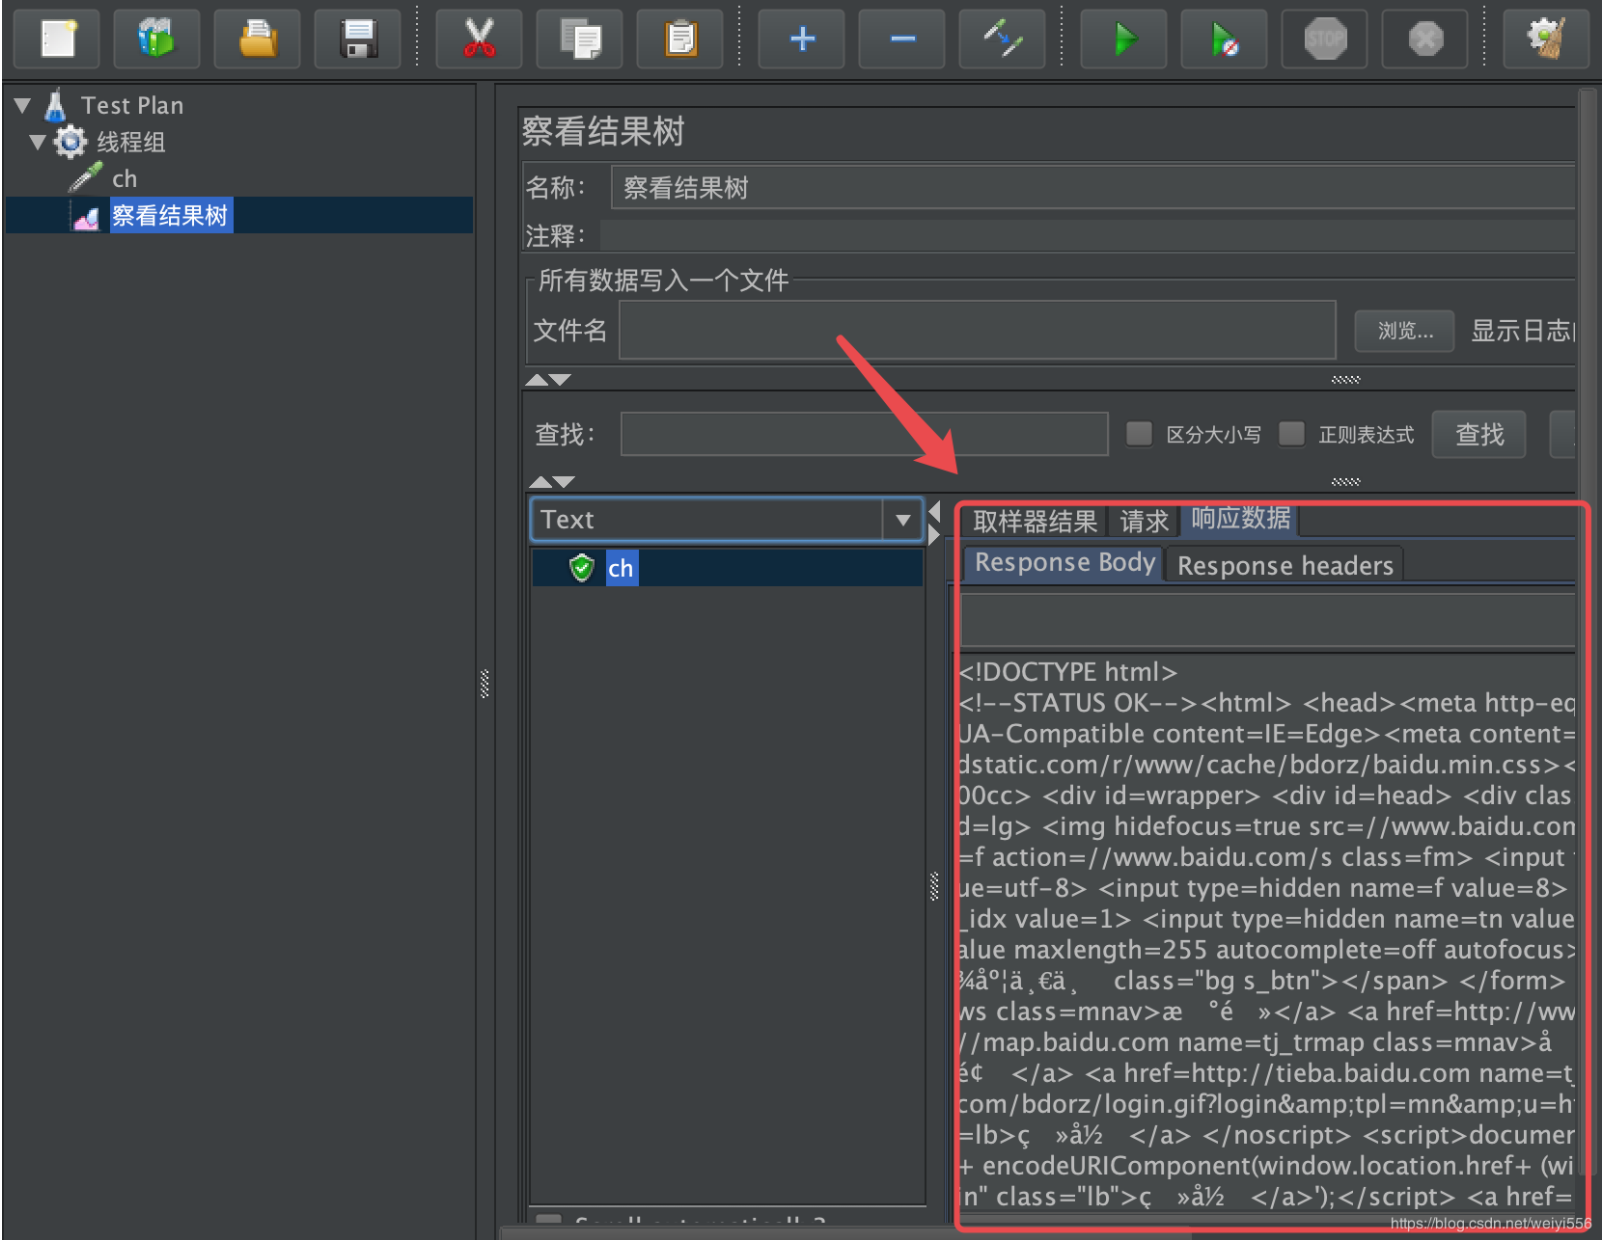Screen dimensions: 1608x1240
Task: Save the test plan with the floppy icon
Action: click(x=358, y=39)
